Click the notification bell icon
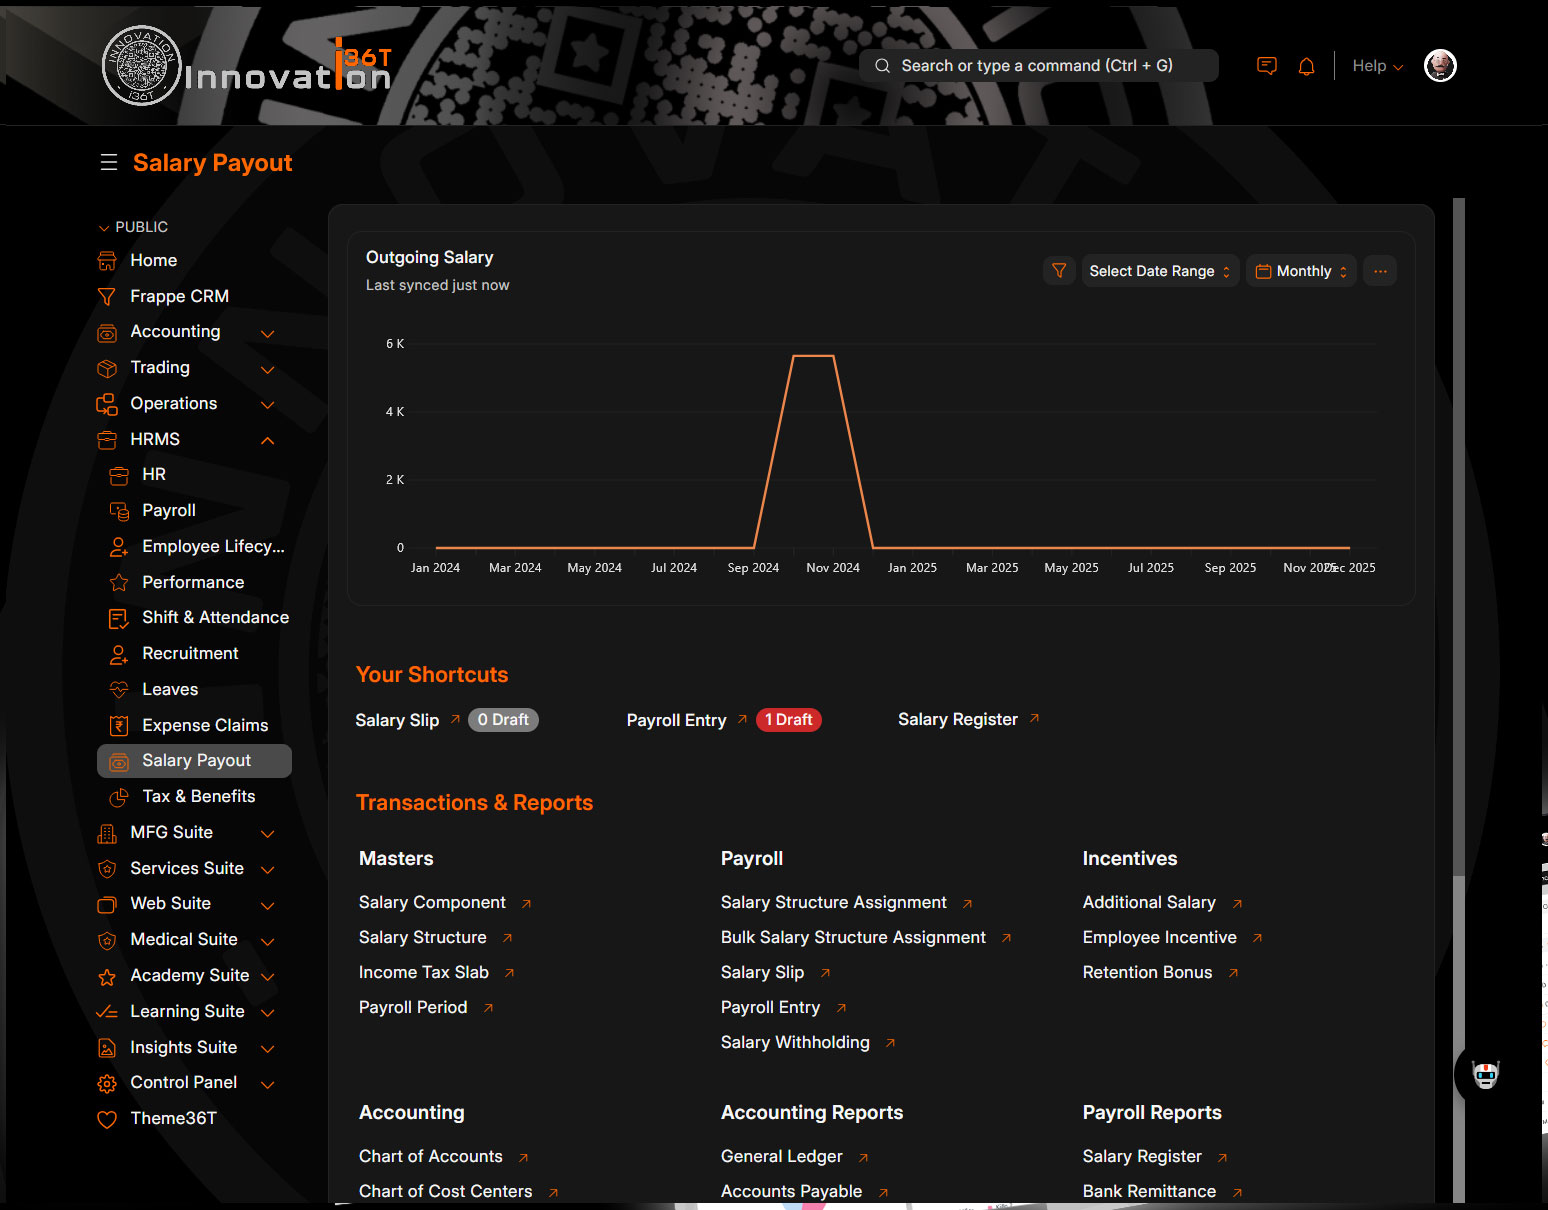The image size is (1548, 1210). tap(1306, 66)
